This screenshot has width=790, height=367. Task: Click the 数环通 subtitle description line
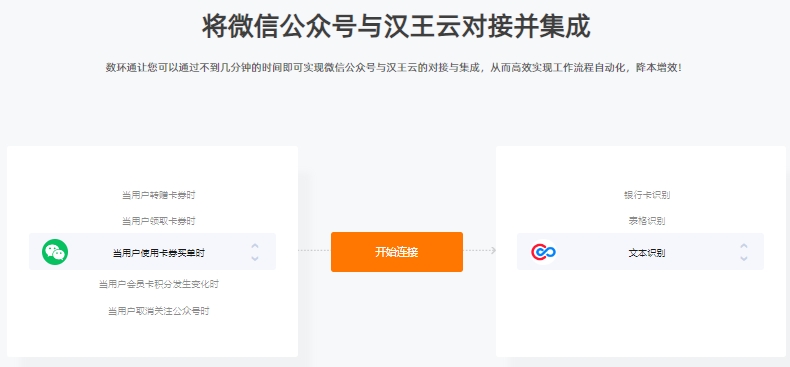point(393,68)
